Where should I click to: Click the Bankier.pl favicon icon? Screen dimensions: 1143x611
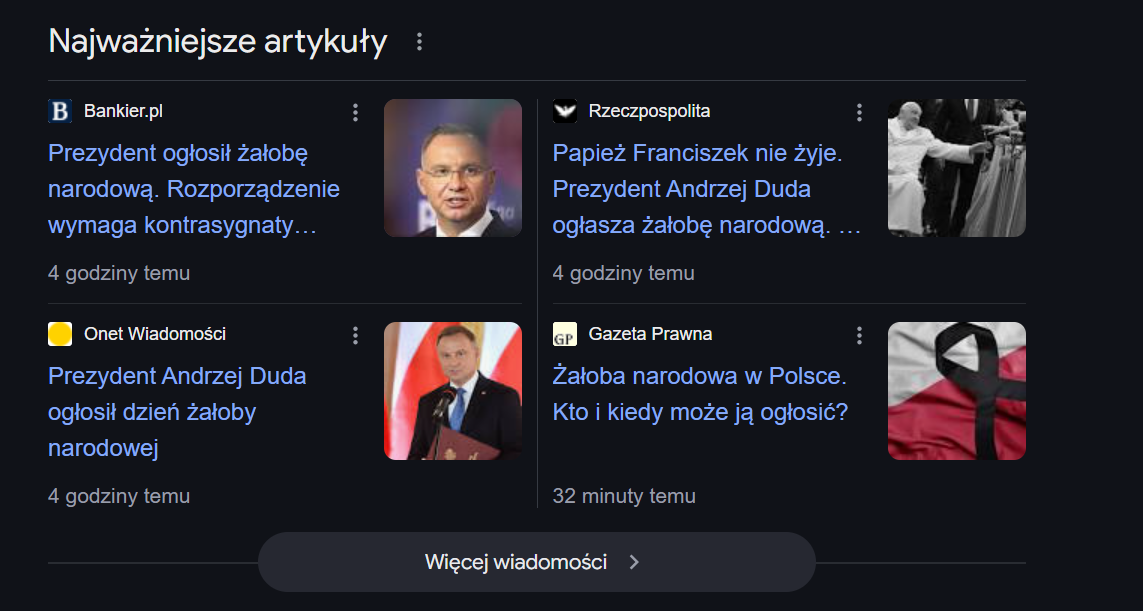tap(60, 111)
